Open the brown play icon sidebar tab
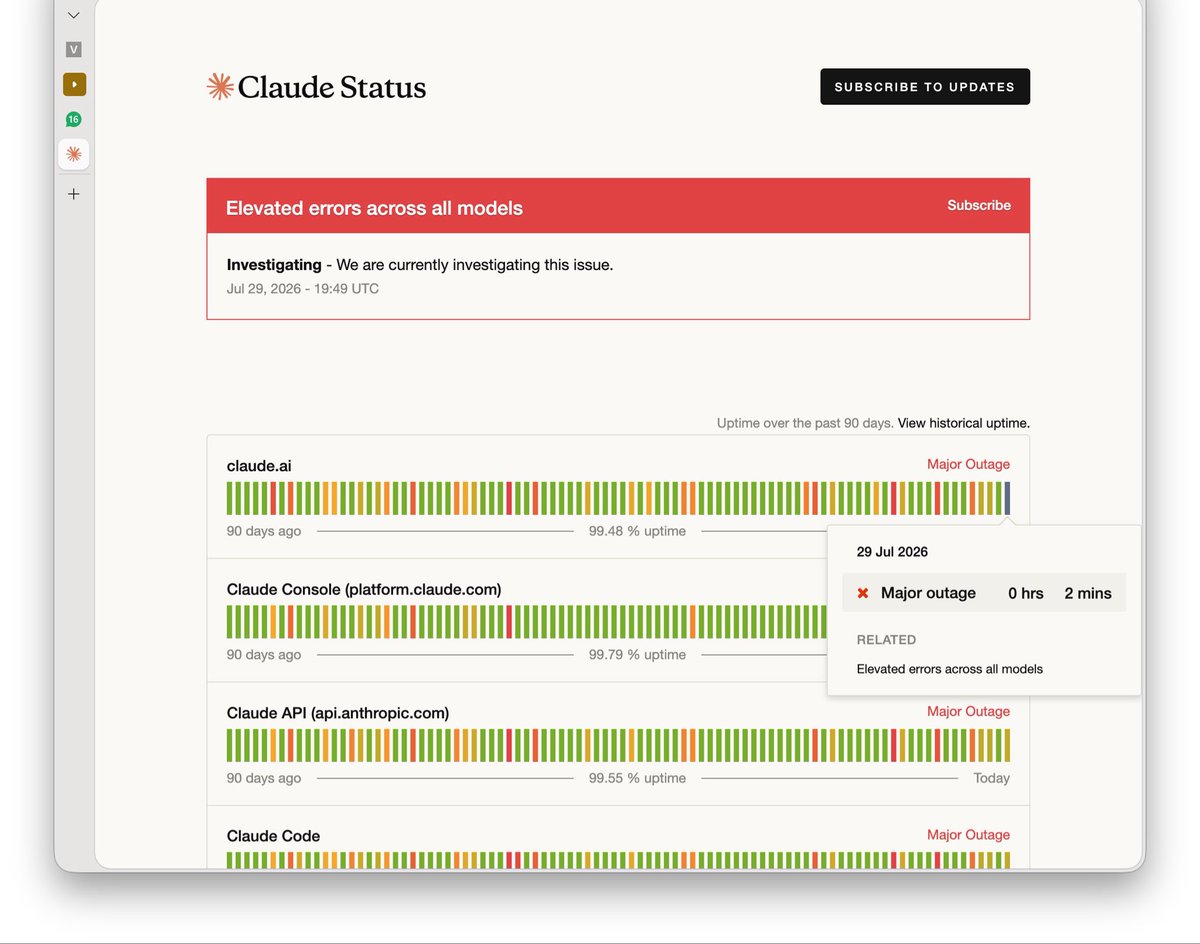This screenshot has width=1200, height=944. [x=74, y=84]
